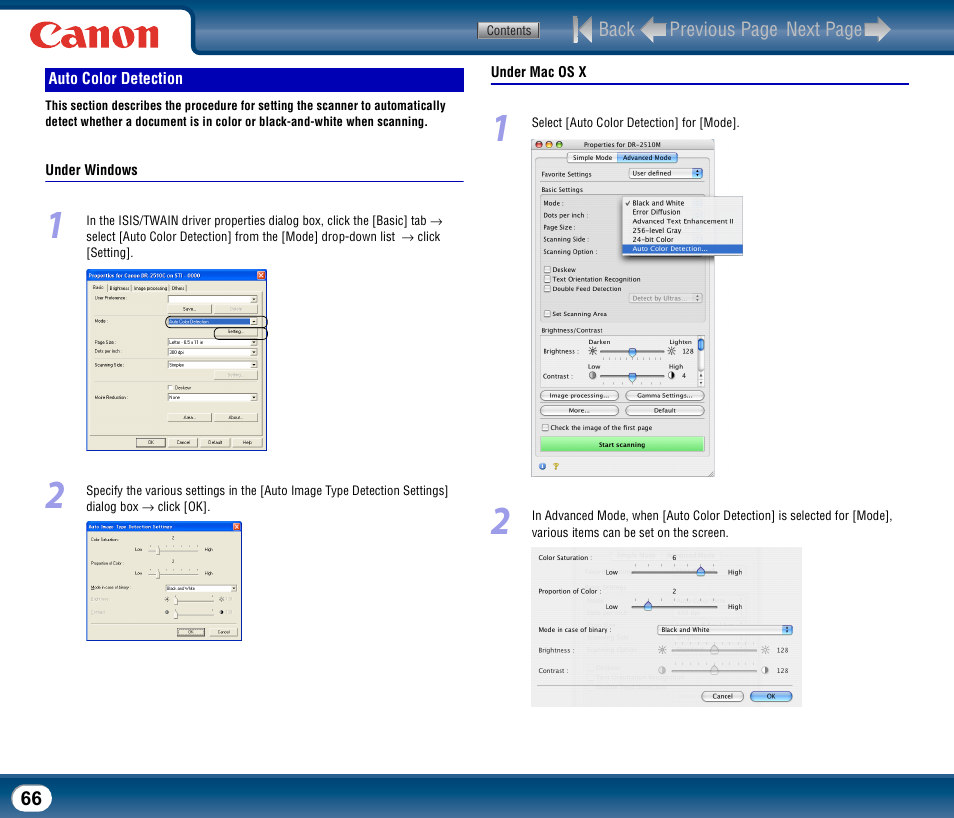954x818 pixels.
Task: Select the Others tab in Windows Properties
Action: coord(178,288)
